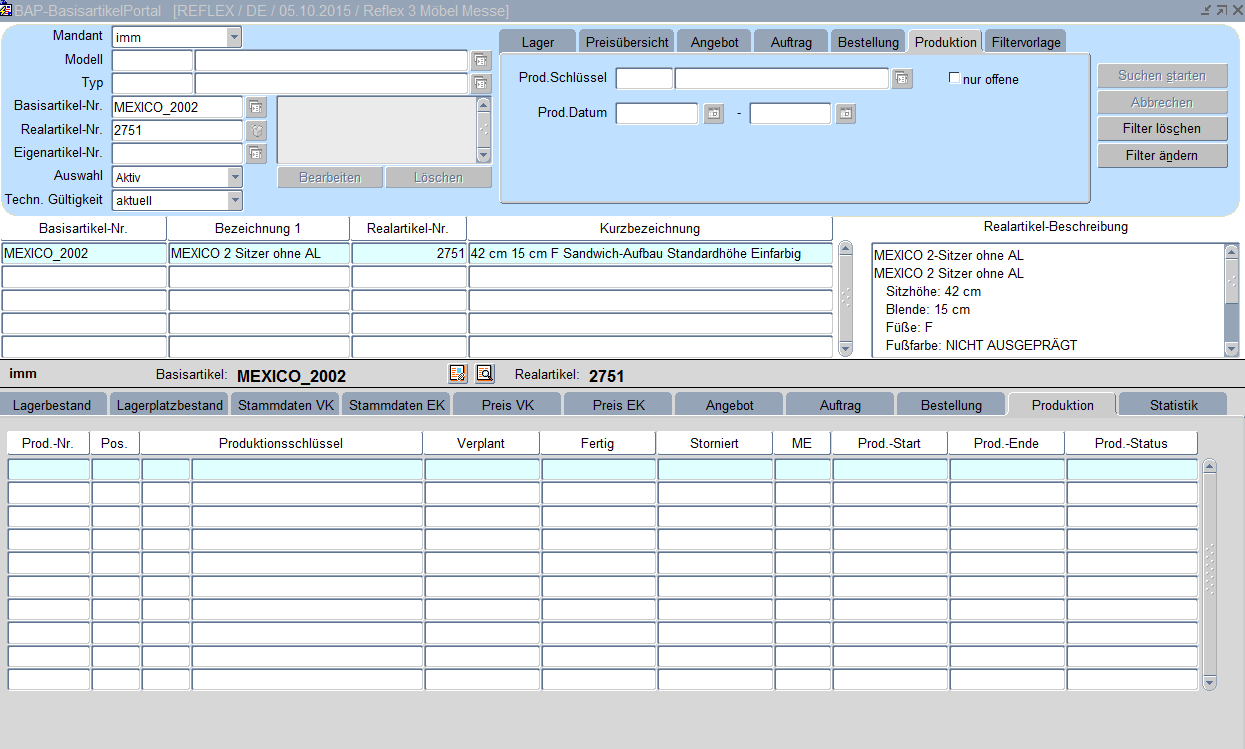Open the Auswahl dropdown
The width and height of the screenshot is (1245, 749).
coord(234,177)
